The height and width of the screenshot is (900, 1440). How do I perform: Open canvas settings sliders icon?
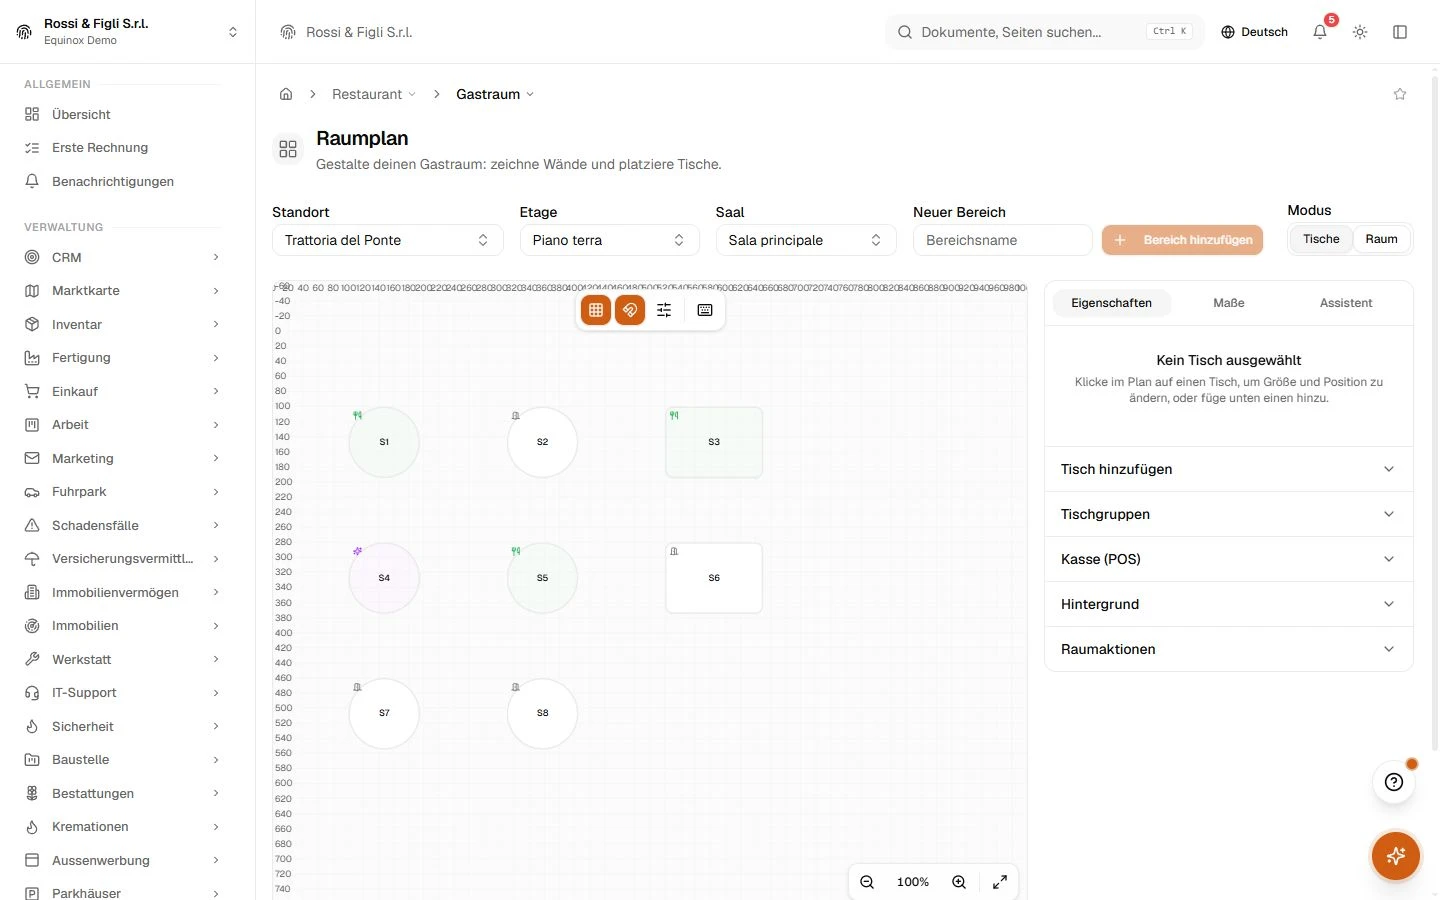(x=664, y=310)
